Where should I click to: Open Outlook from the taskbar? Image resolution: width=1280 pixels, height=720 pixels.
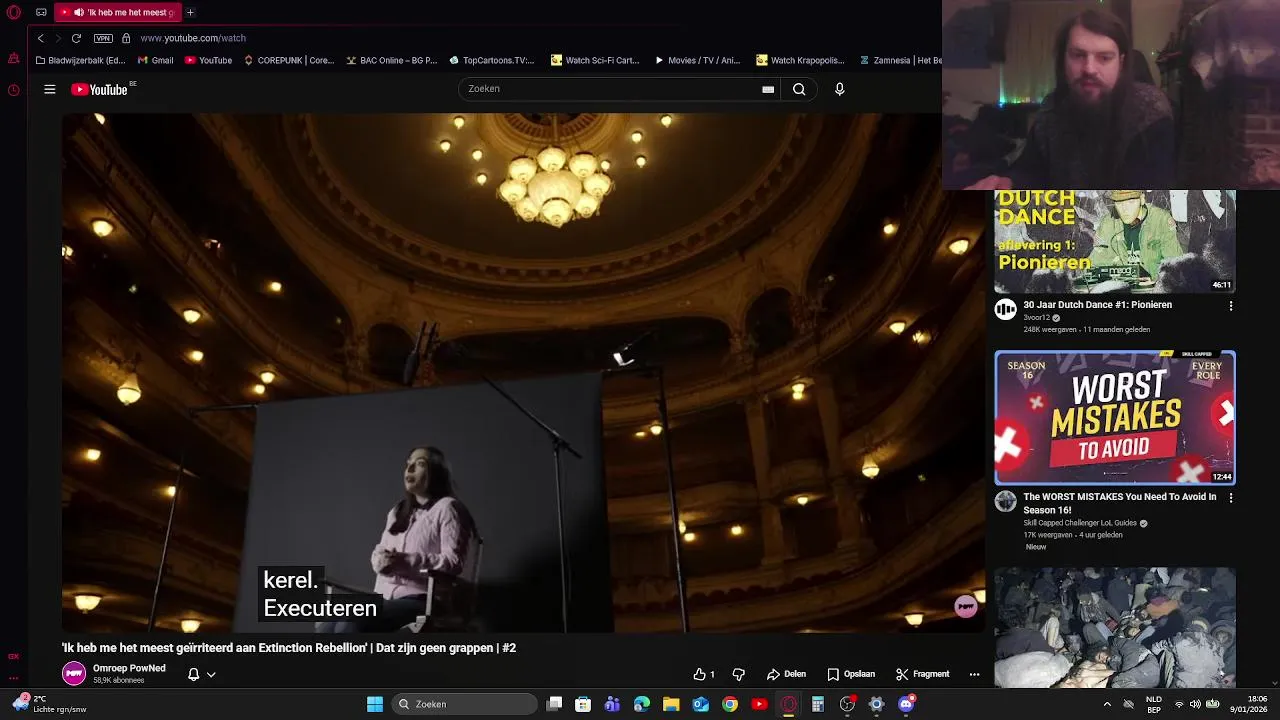(701, 704)
